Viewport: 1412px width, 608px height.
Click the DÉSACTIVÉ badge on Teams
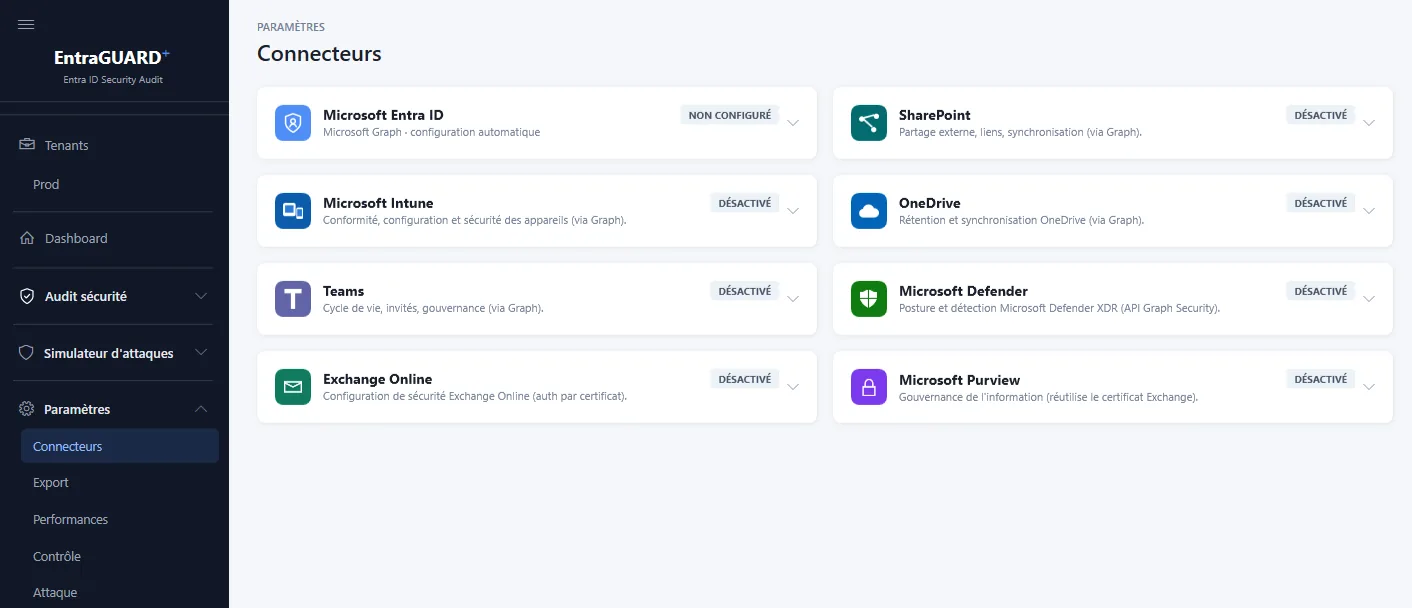click(x=745, y=291)
